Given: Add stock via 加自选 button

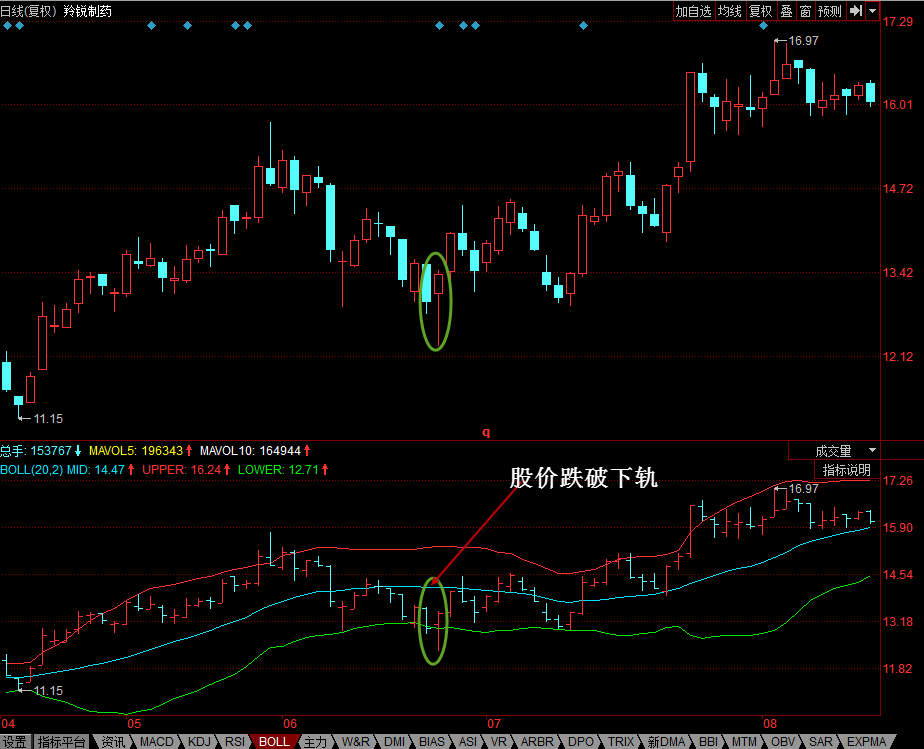Looking at the screenshot, I should pyautogui.click(x=694, y=11).
